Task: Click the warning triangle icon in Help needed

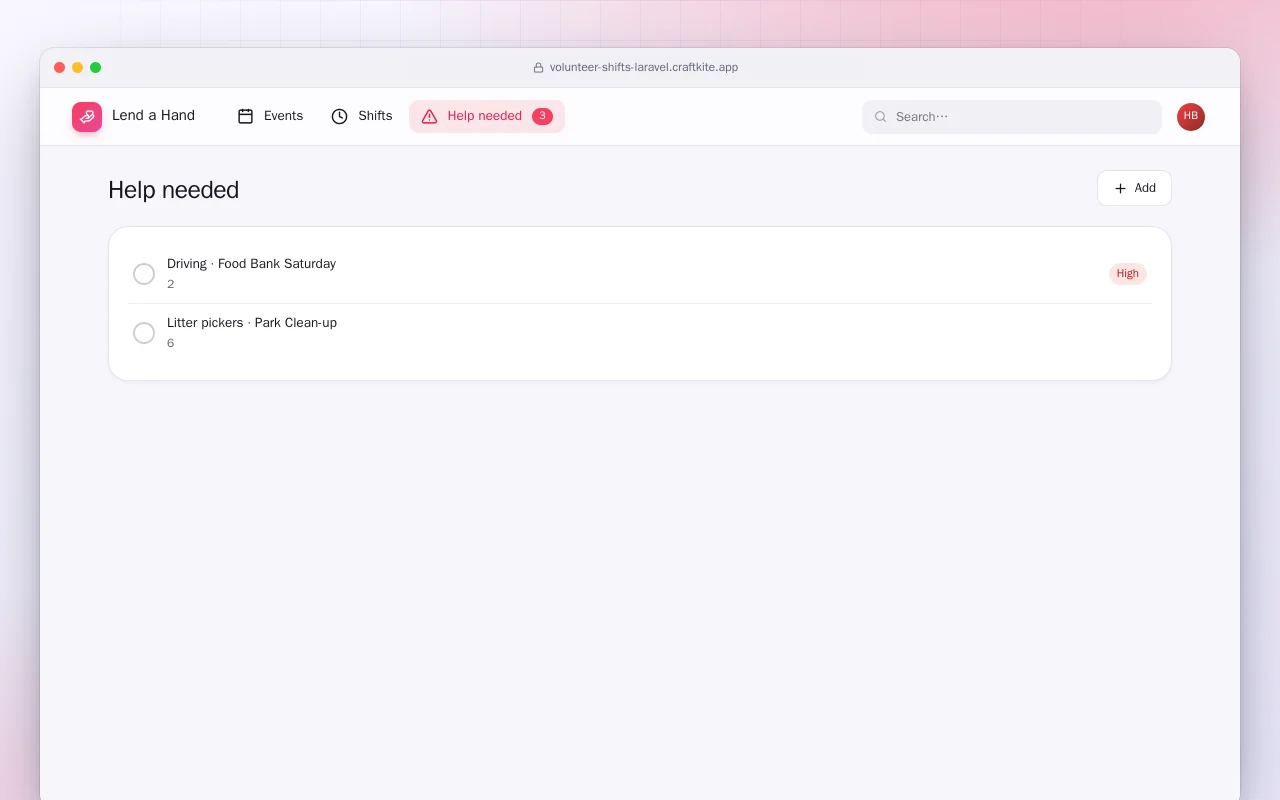Action: [430, 116]
